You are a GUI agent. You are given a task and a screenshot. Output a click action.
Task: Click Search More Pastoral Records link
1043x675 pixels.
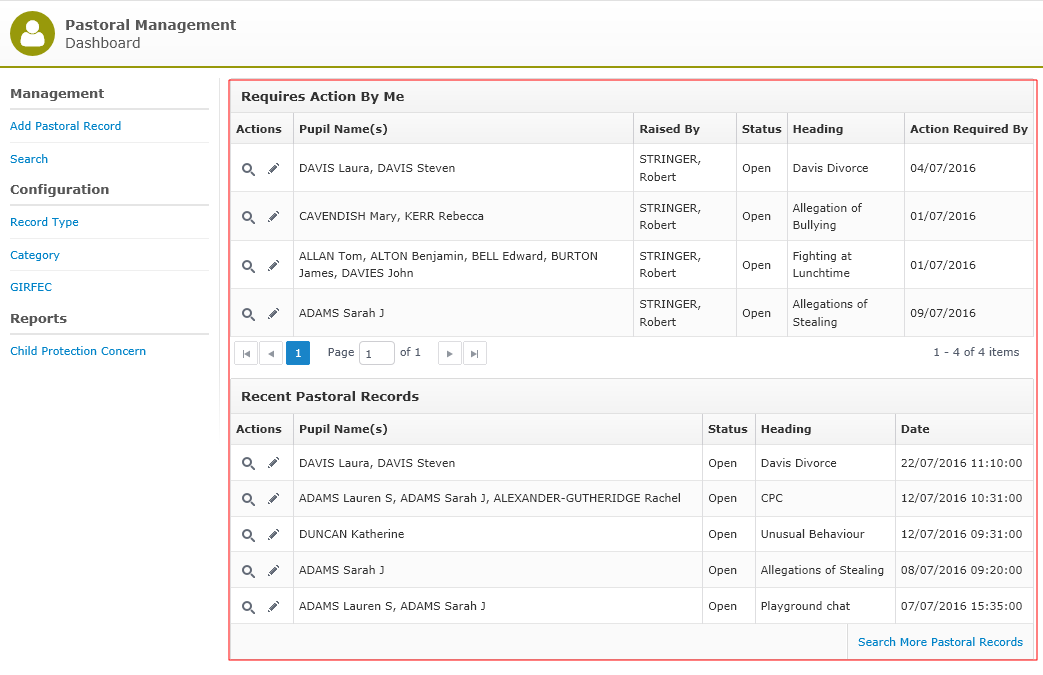(x=940, y=642)
